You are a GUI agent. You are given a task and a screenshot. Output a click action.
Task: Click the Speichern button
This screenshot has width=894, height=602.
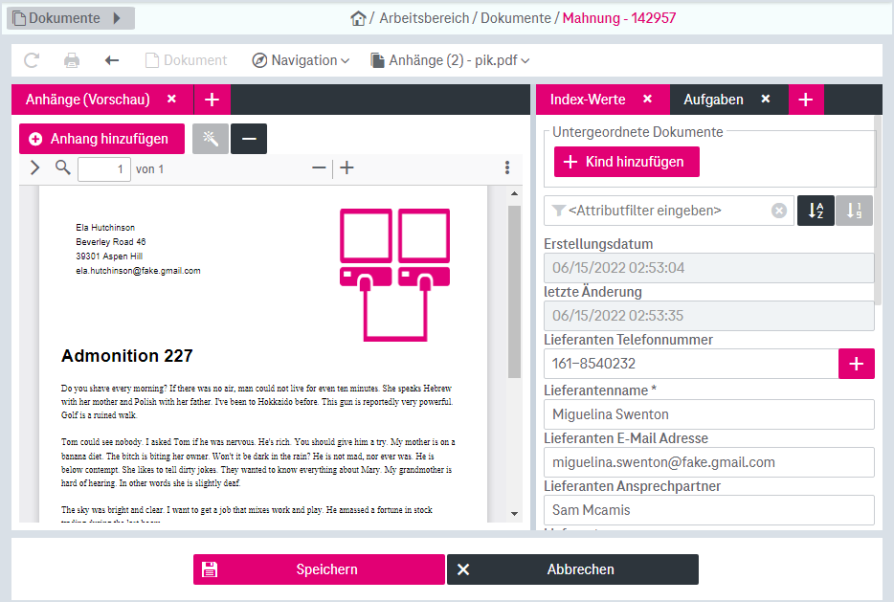[319, 569]
